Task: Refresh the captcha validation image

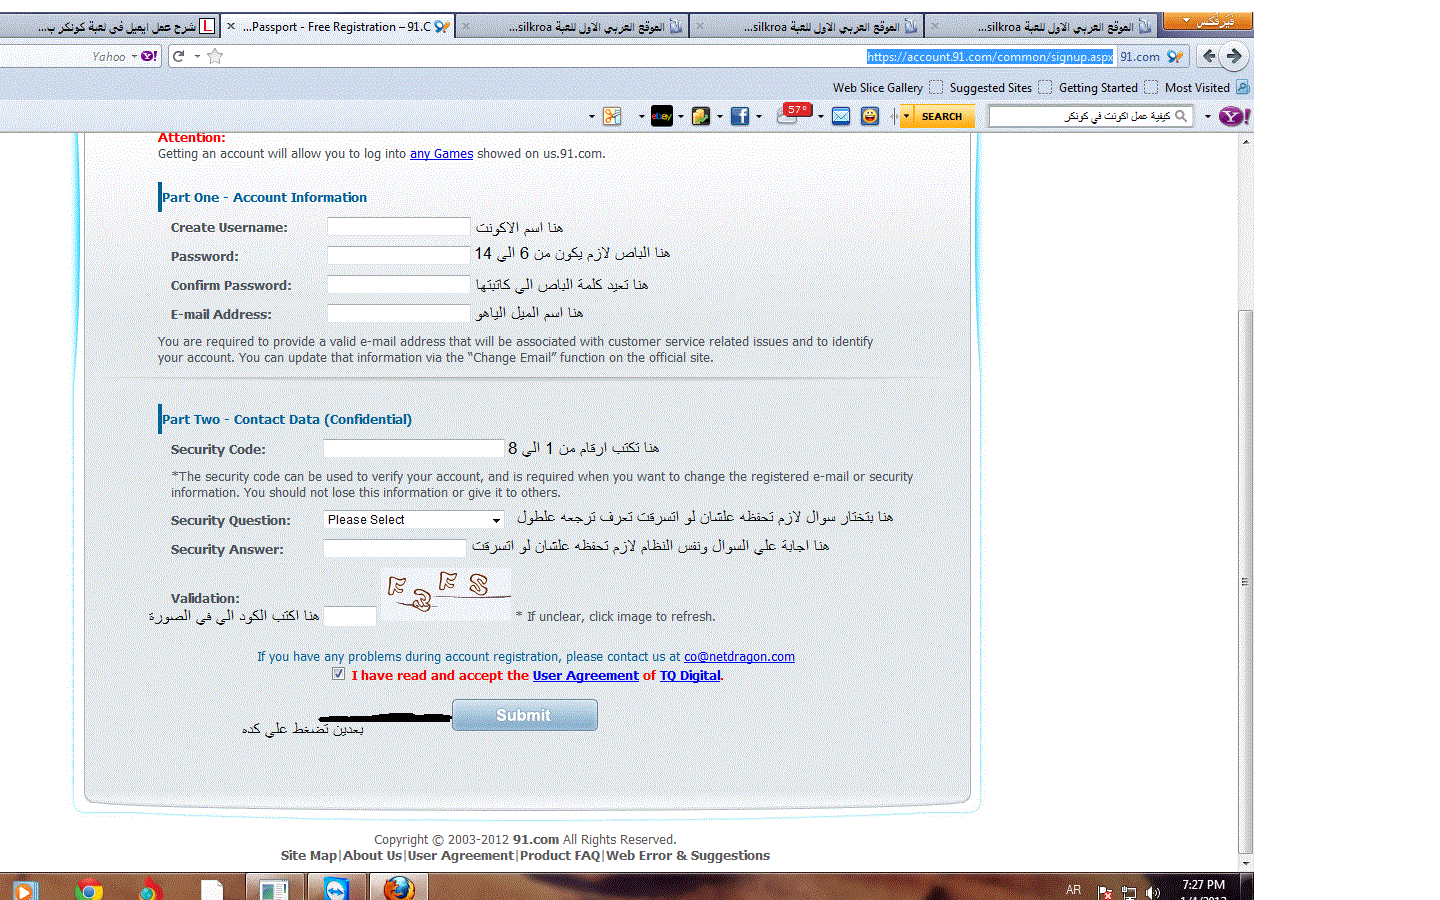Action: pos(446,593)
